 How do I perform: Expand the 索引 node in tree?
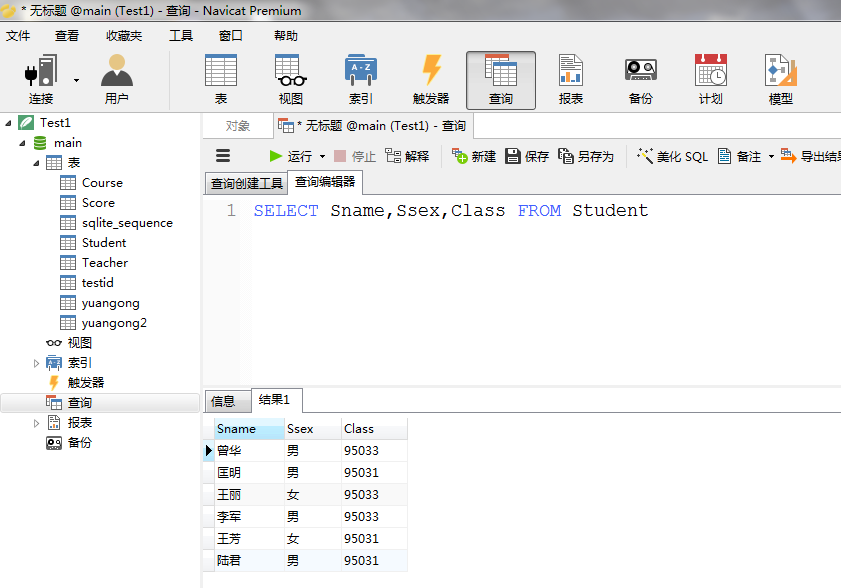click(x=36, y=363)
